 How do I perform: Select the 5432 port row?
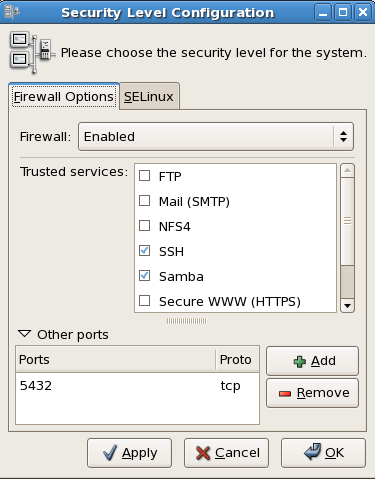coord(137,386)
